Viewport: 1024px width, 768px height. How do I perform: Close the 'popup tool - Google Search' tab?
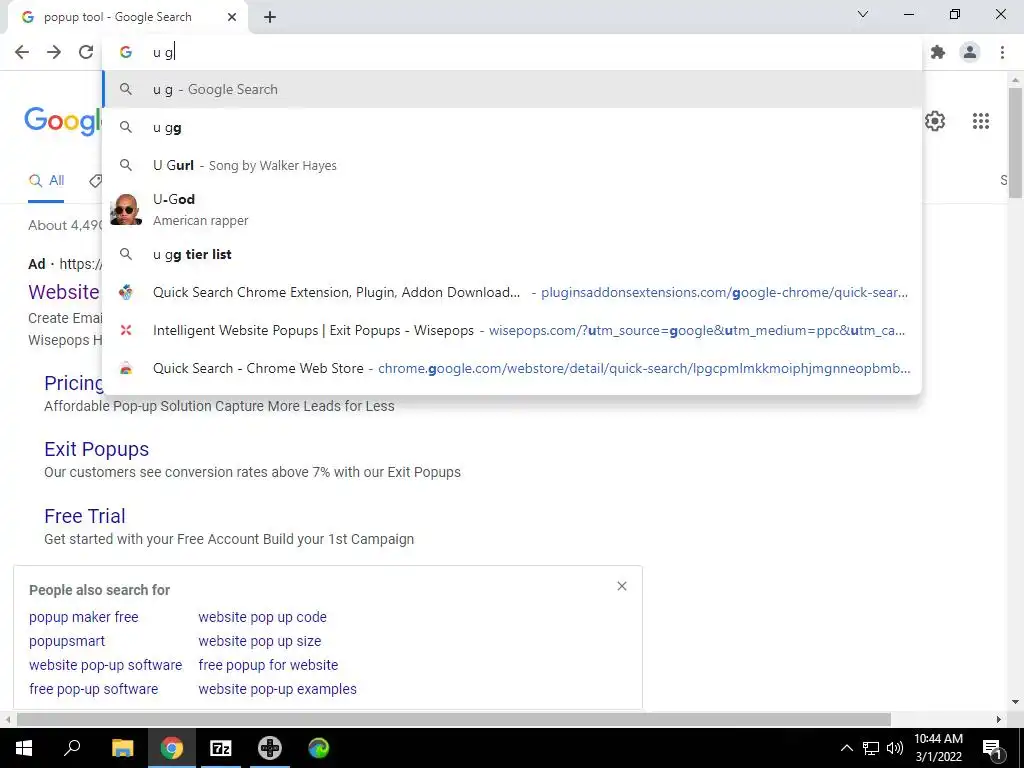pos(232,17)
